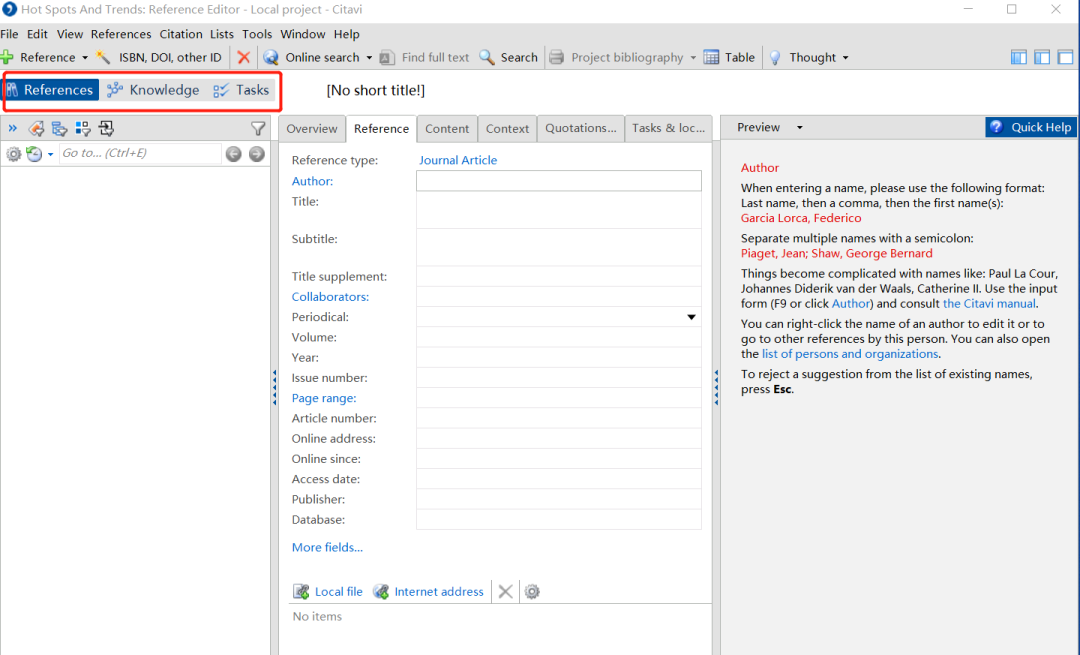Open the File menu
The height and width of the screenshot is (655, 1080).
coord(10,34)
